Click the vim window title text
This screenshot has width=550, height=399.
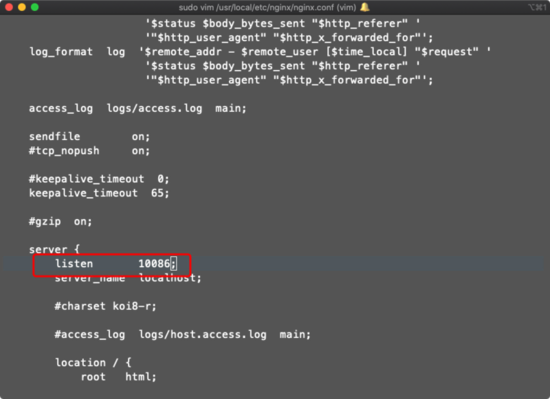tap(267, 7)
